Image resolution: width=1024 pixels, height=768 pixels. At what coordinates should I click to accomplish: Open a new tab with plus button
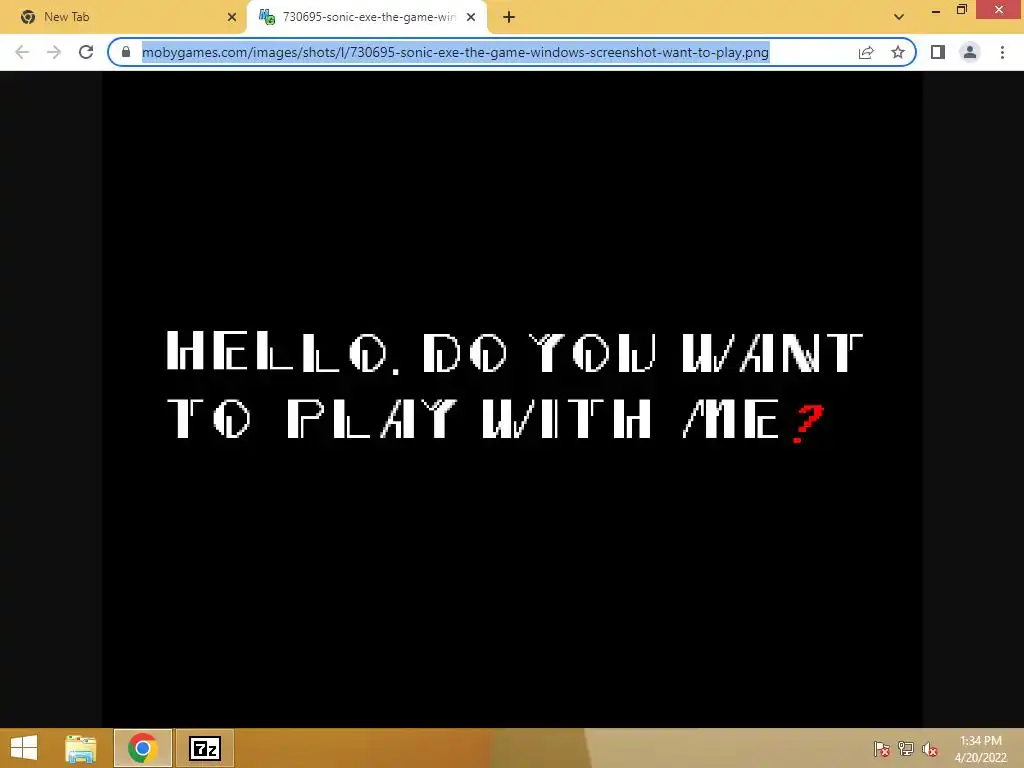tap(509, 17)
